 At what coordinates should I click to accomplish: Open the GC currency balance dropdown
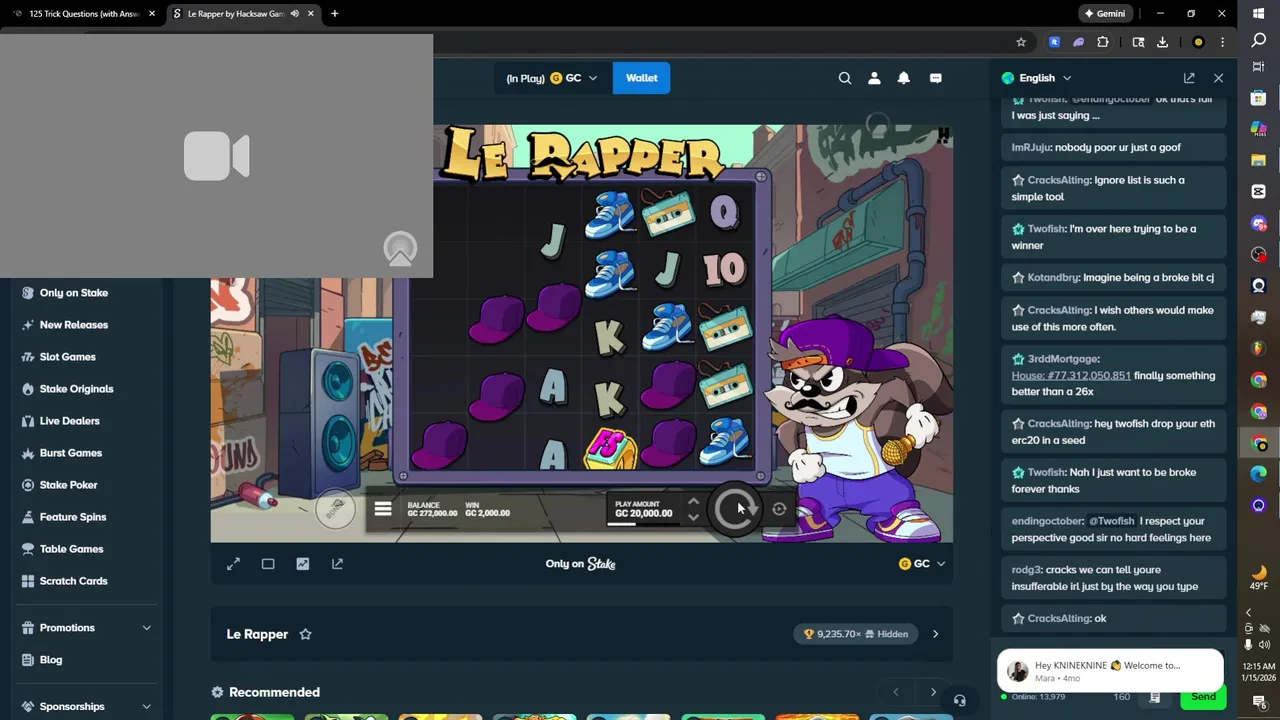coord(551,78)
